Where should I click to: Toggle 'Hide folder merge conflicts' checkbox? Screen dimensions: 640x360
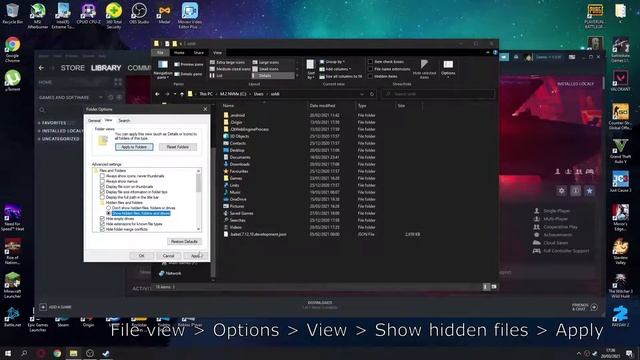point(102,229)
